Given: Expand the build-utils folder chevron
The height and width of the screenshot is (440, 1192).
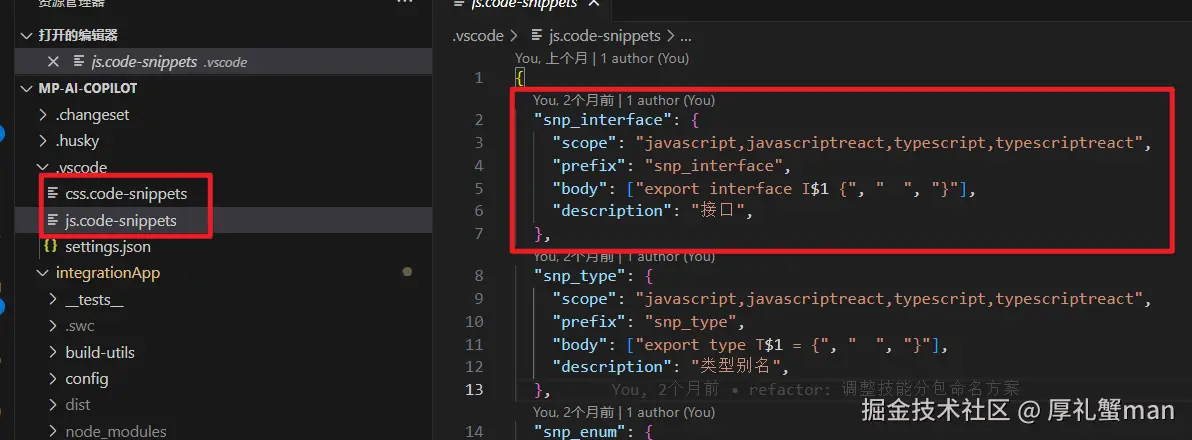Looking at the screenshot, I should coord(52,352).
